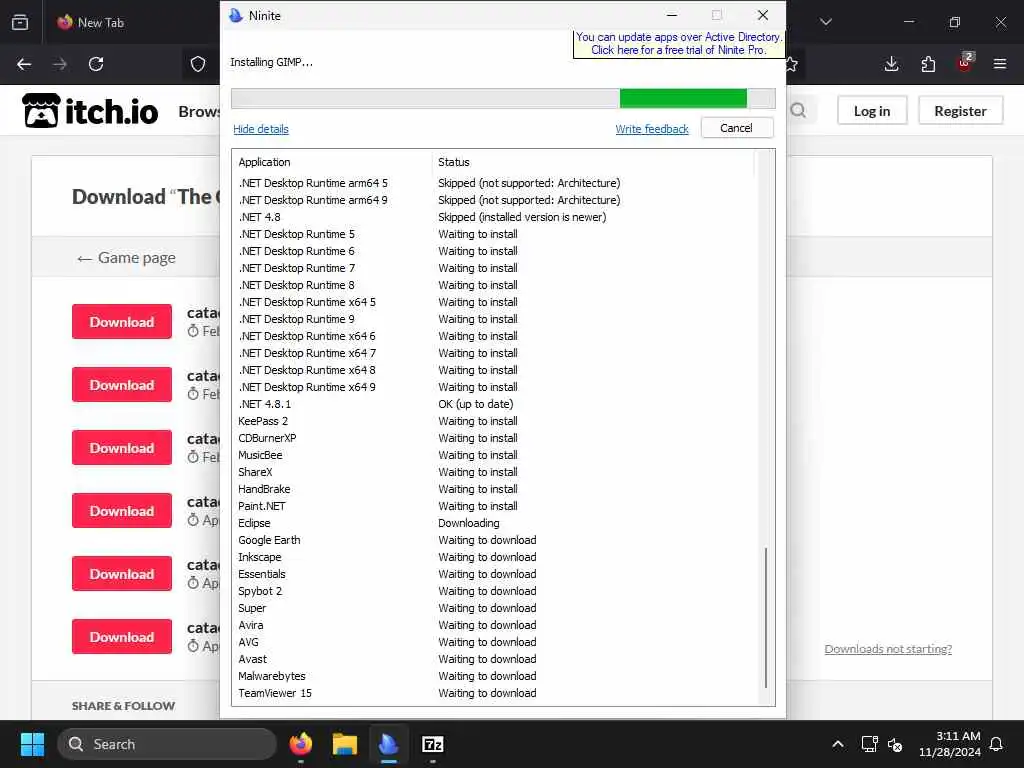Click Hide details link
The width and height of the screenshot is (1024, 768).
tap(261, 129)
